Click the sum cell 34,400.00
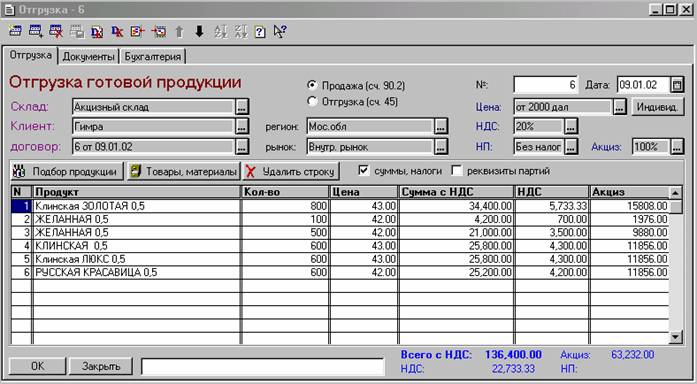The image size is (697, 384). (x=456, y=206)
